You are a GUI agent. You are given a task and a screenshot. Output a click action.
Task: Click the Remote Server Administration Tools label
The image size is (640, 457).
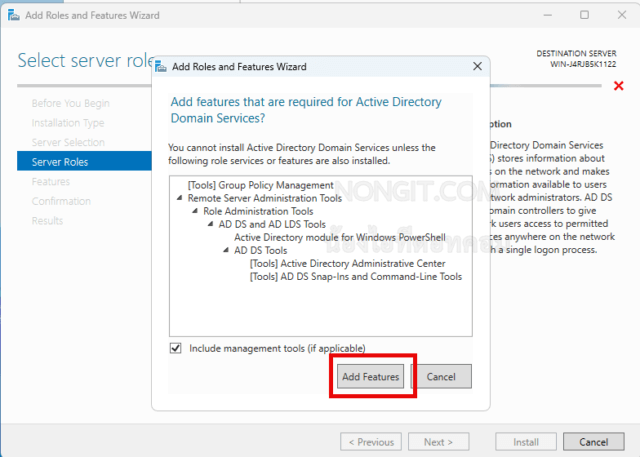click(x=264, y=198)
